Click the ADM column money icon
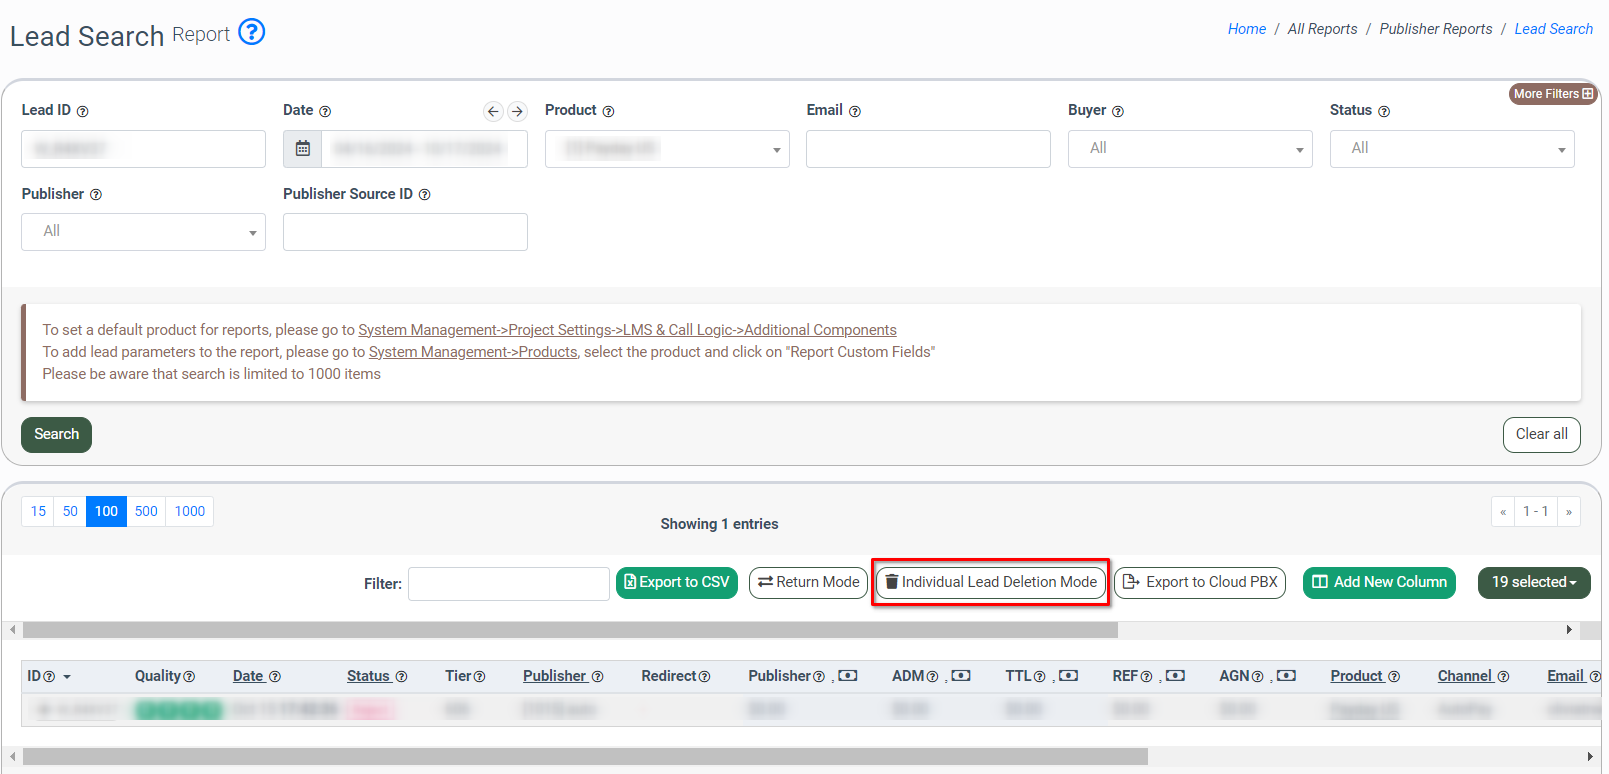 [x=961, y=676]
